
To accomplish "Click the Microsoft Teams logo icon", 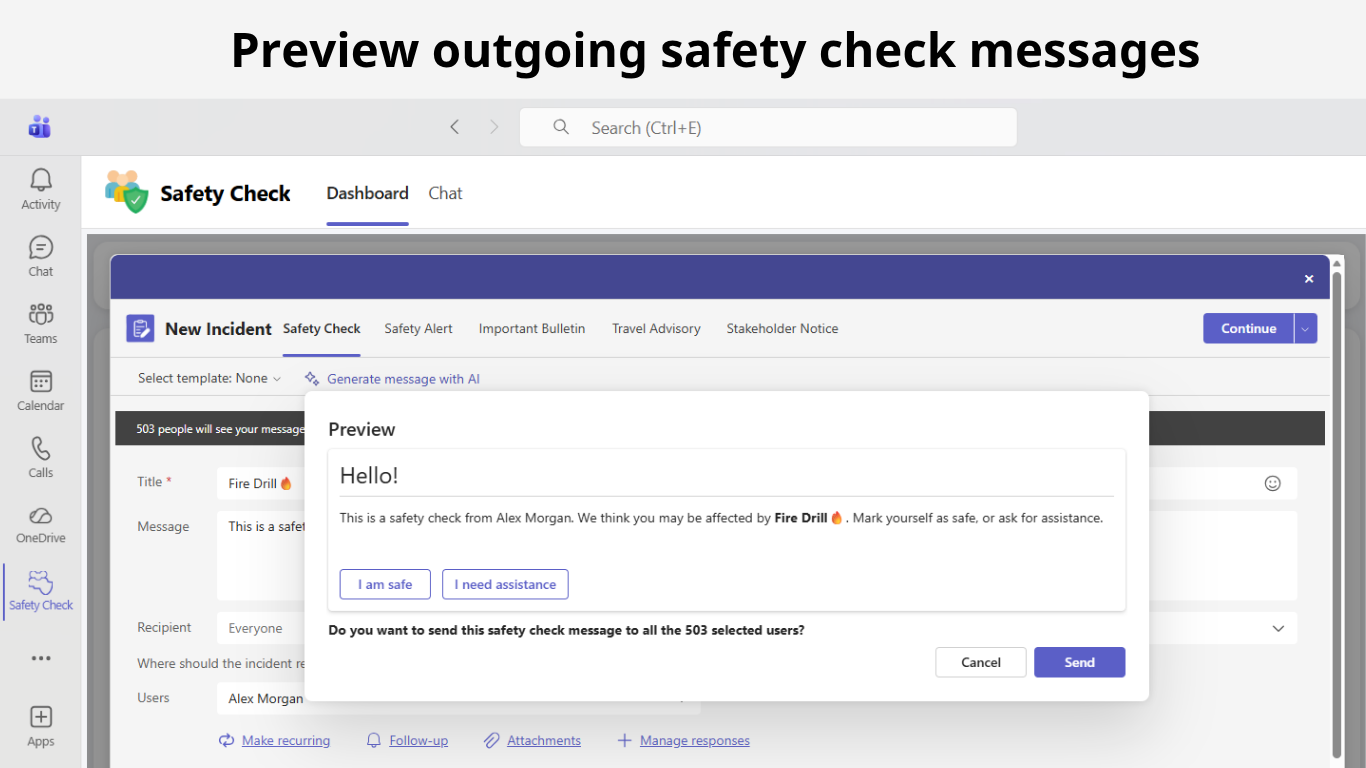I will tap(40, 127).
